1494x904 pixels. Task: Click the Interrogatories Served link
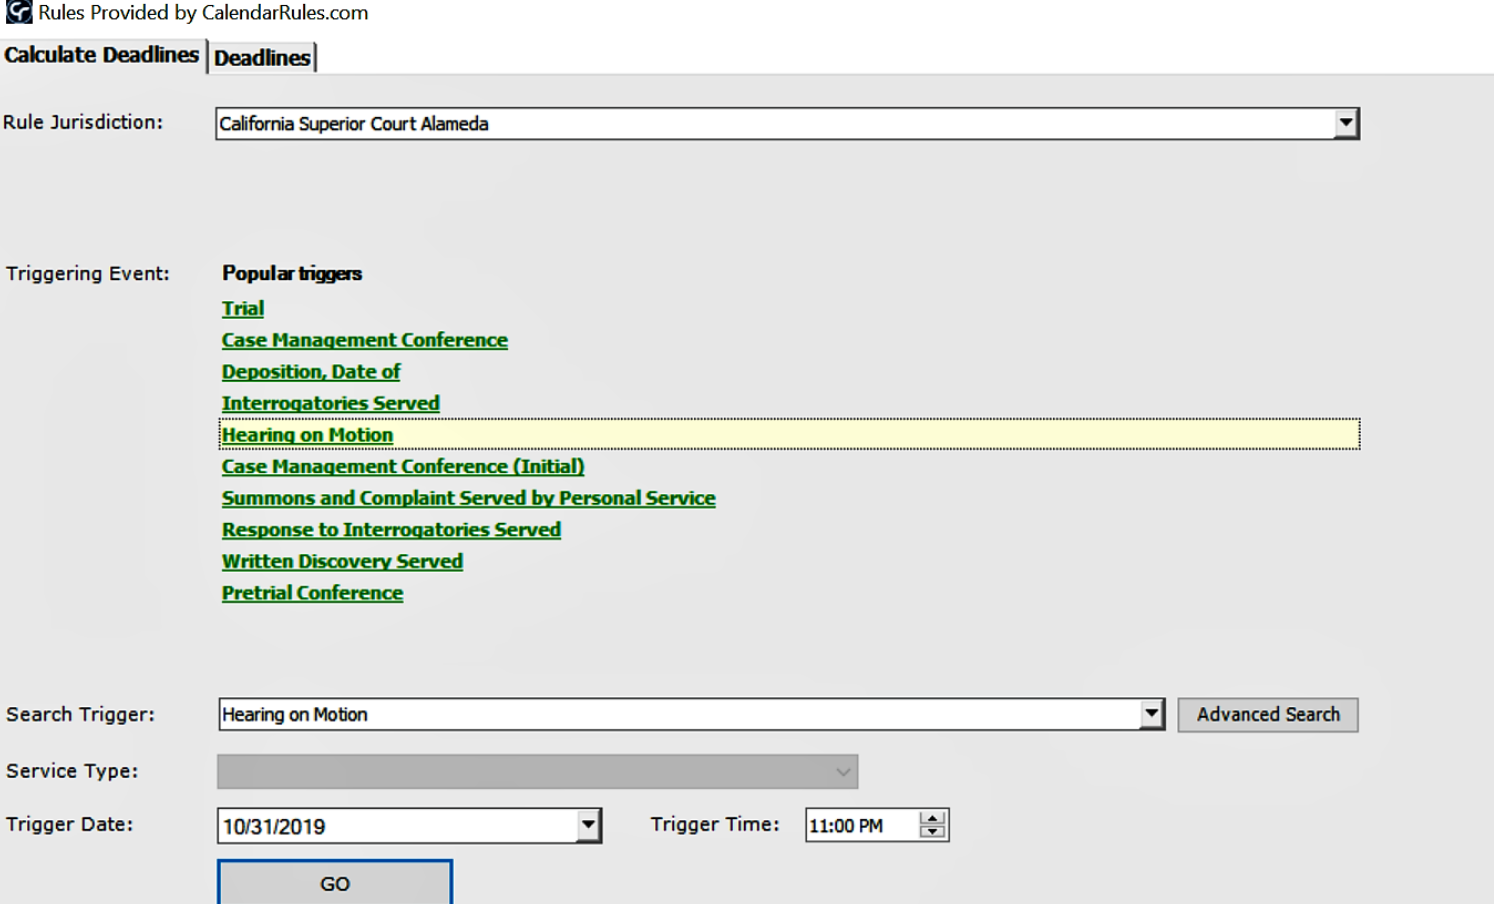coord(330,403)
